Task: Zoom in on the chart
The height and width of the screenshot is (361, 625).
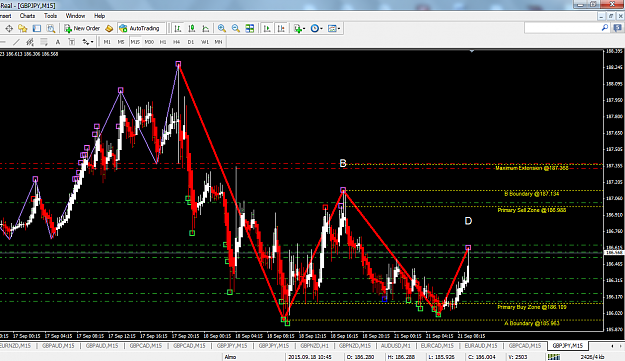Action: [222, 28]
